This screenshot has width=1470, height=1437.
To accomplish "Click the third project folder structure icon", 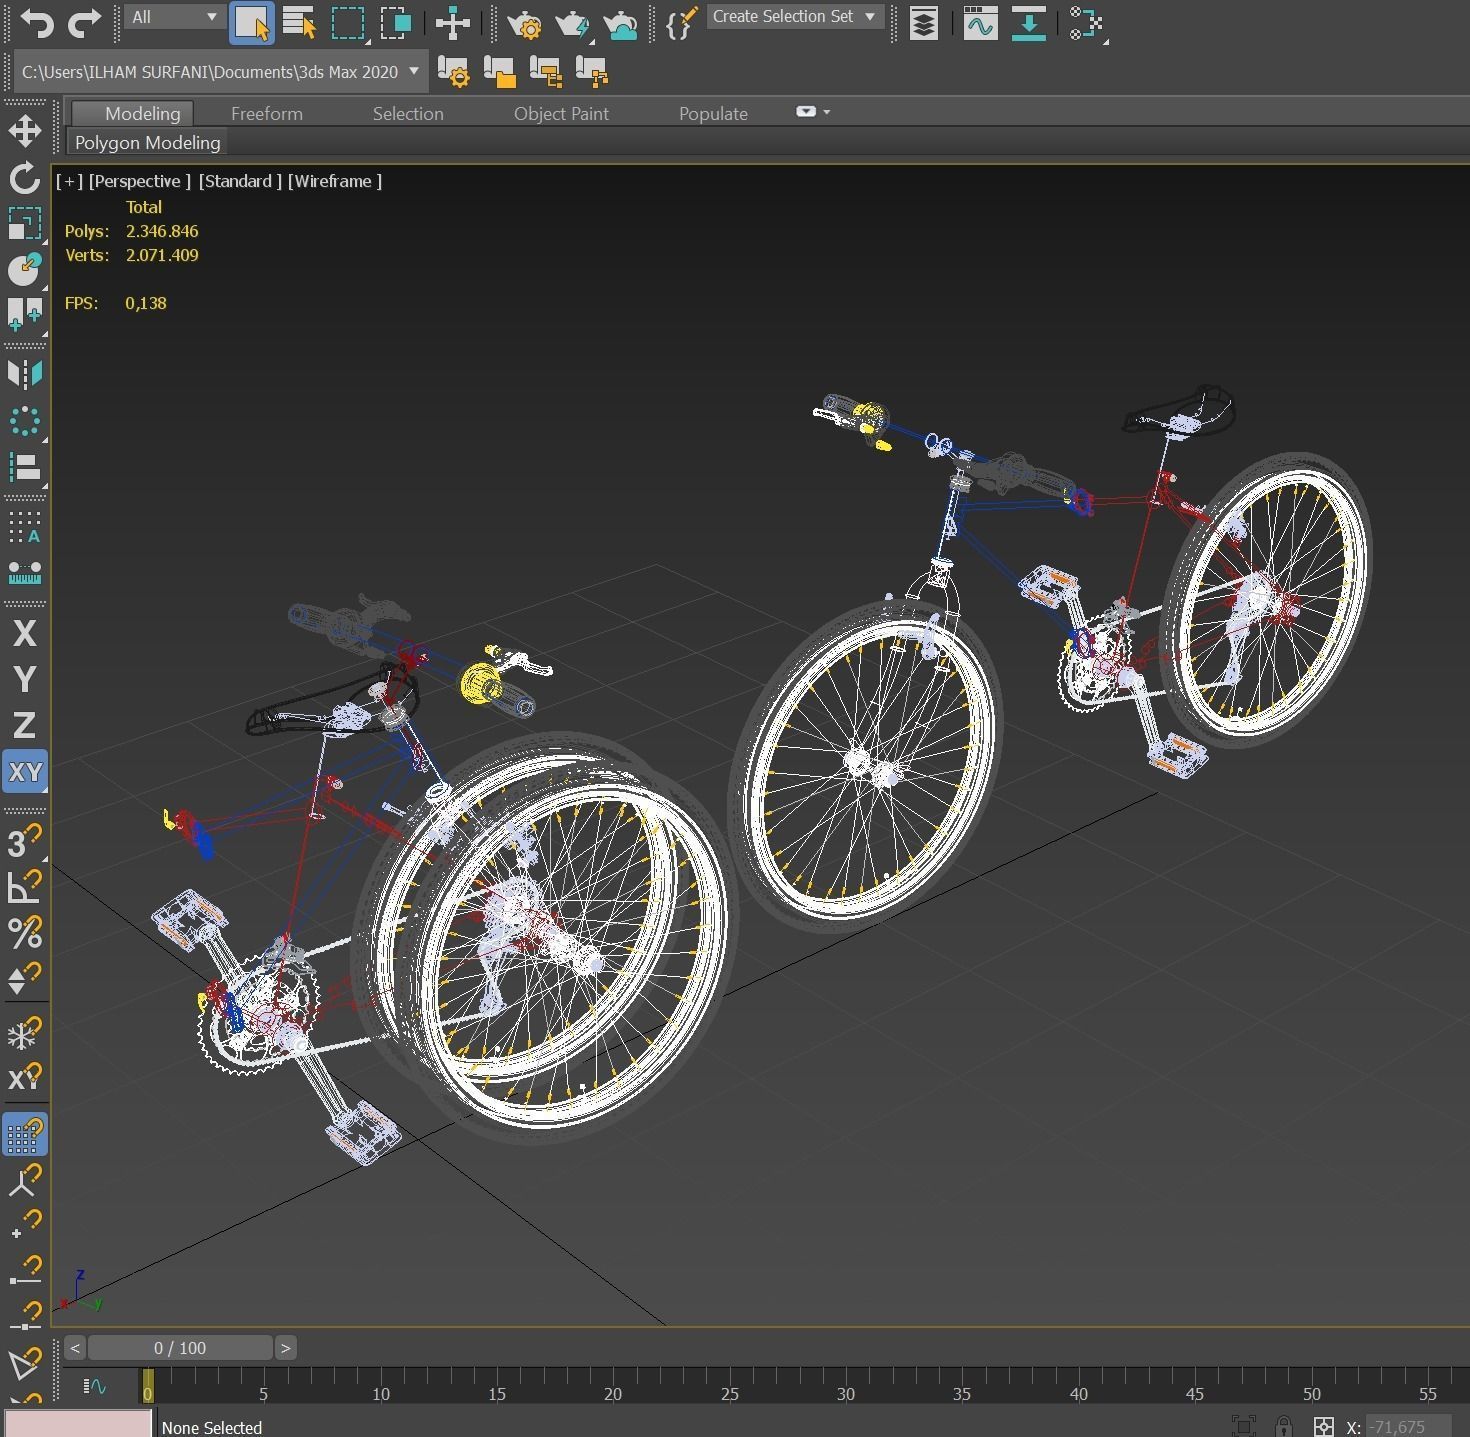I will (545, 72).
